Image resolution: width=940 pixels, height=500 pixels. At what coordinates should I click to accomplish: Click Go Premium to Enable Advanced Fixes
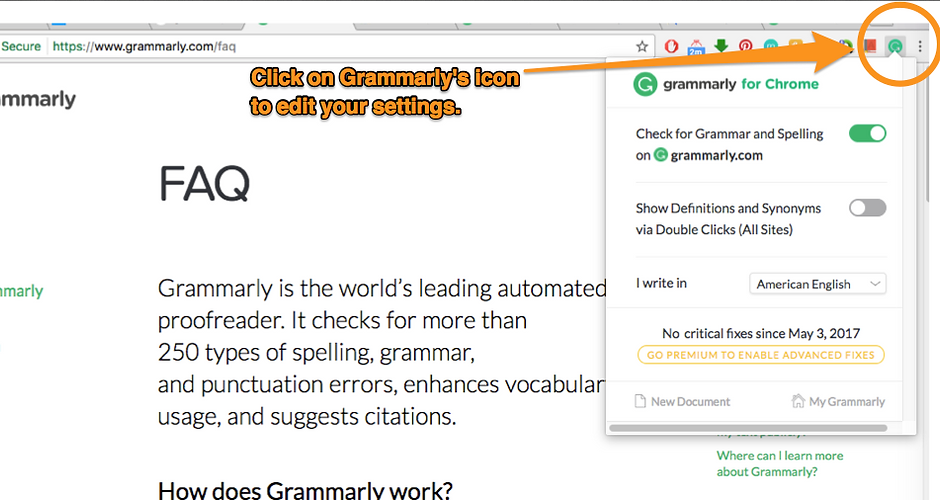pos(761,355)
